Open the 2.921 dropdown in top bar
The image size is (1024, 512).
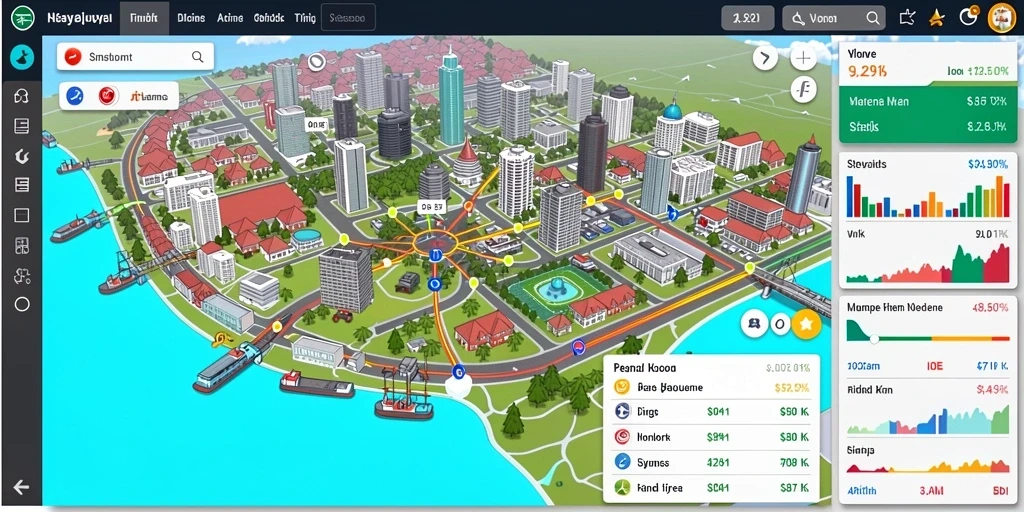point(747,18)
